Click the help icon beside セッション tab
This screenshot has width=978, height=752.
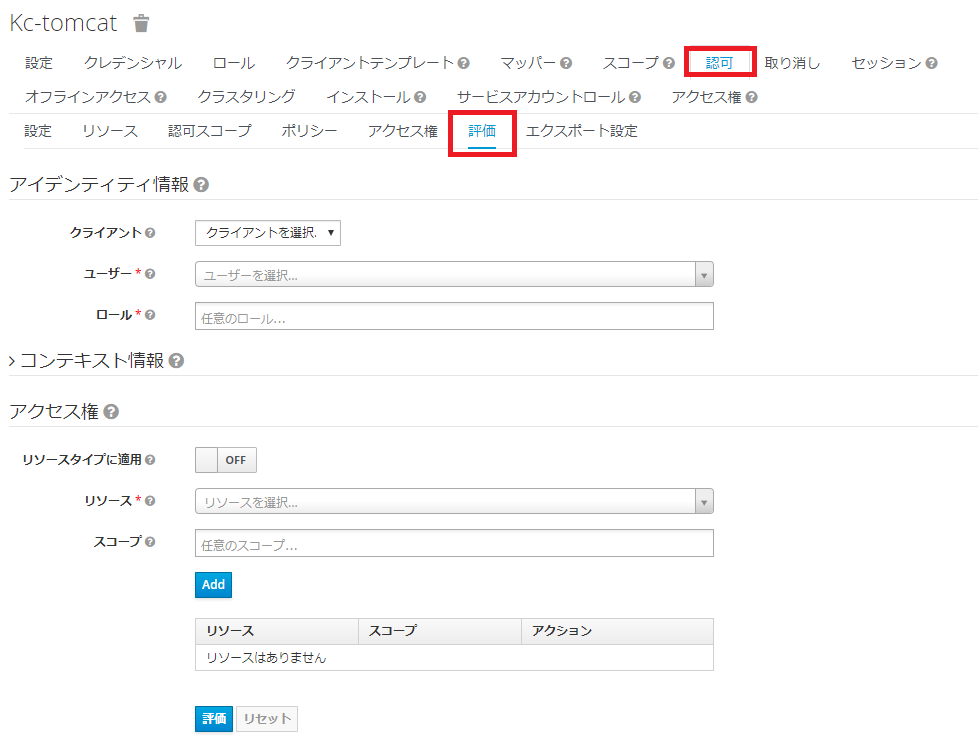pyautogui.click(x=932, y=62)
